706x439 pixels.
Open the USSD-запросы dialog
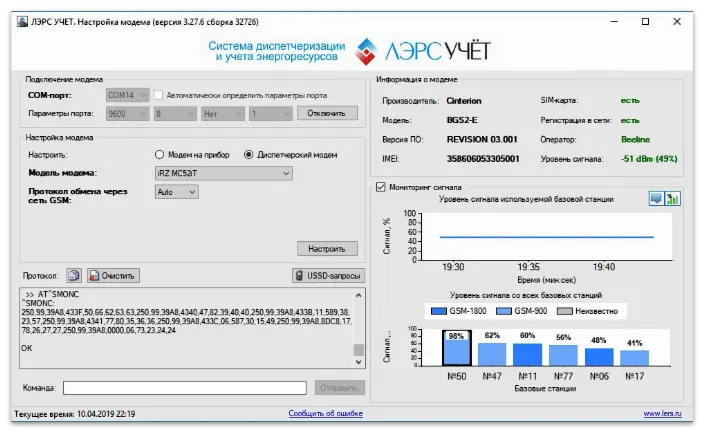pyautogui.click(x=328, y=276)
